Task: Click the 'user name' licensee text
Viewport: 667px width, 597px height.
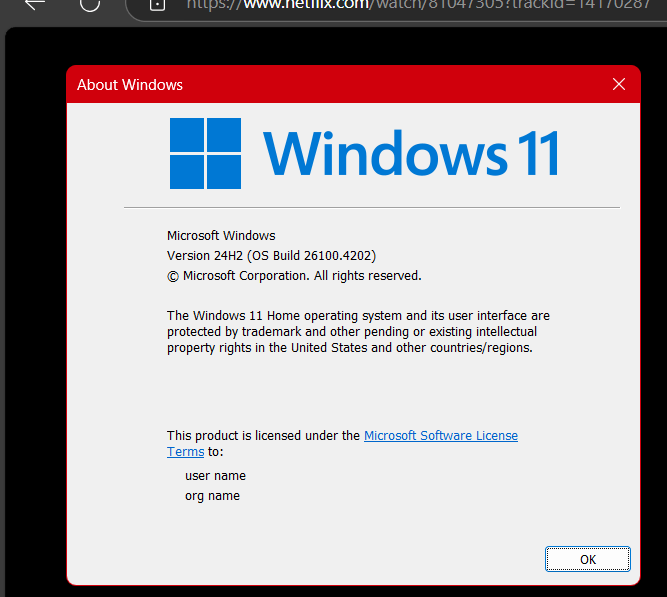Action: 215,476
